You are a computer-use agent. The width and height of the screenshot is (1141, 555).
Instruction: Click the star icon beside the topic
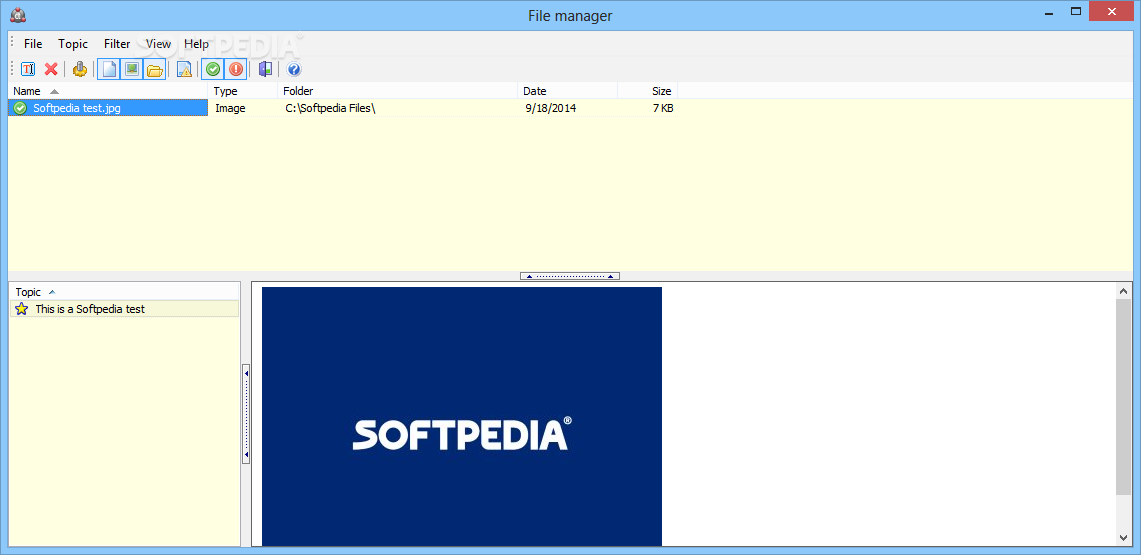[x=22, y=308]
